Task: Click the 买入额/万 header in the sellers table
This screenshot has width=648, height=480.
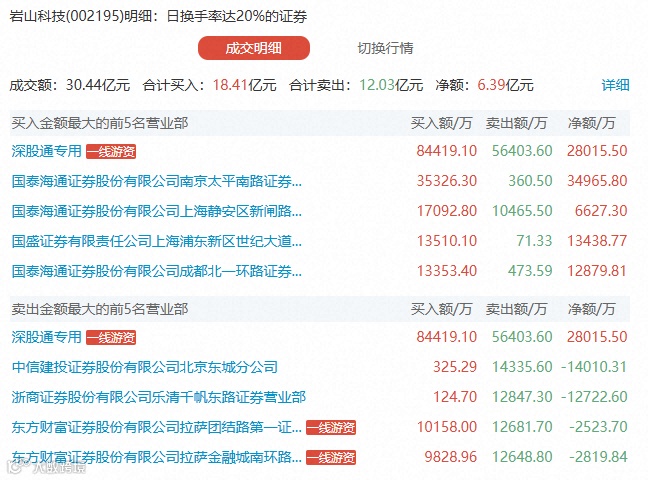Action: pyautogui.click(x=441, y=309)
